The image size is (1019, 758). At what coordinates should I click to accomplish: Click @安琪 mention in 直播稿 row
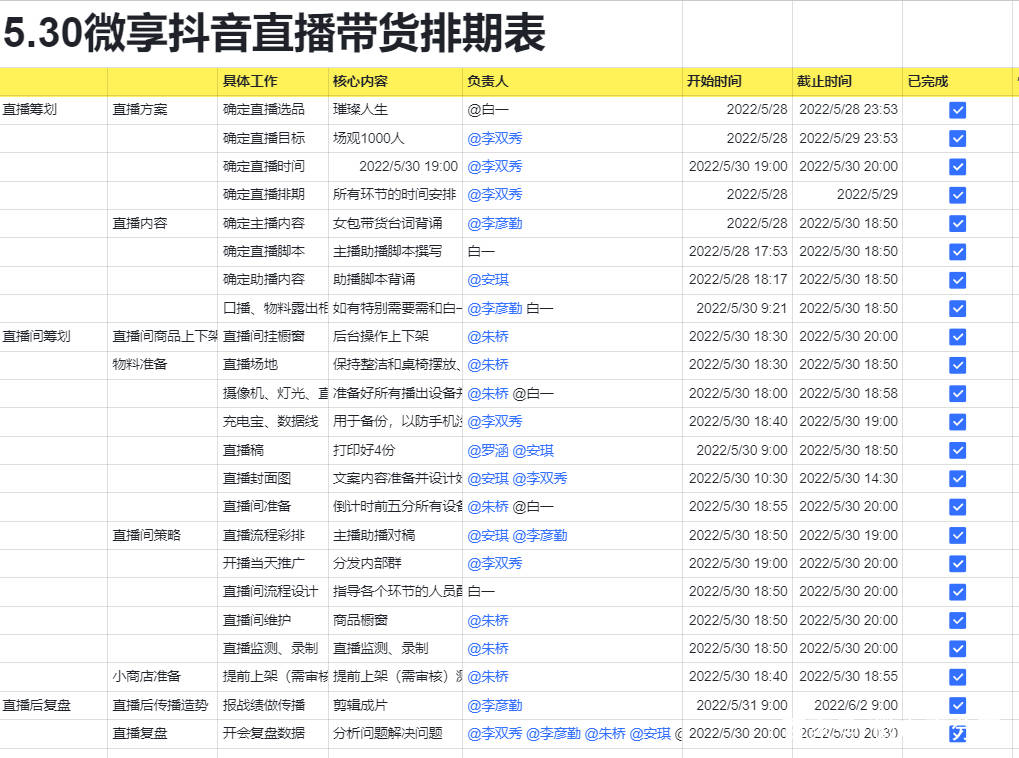pyautogui.click(x=534, y=451)
